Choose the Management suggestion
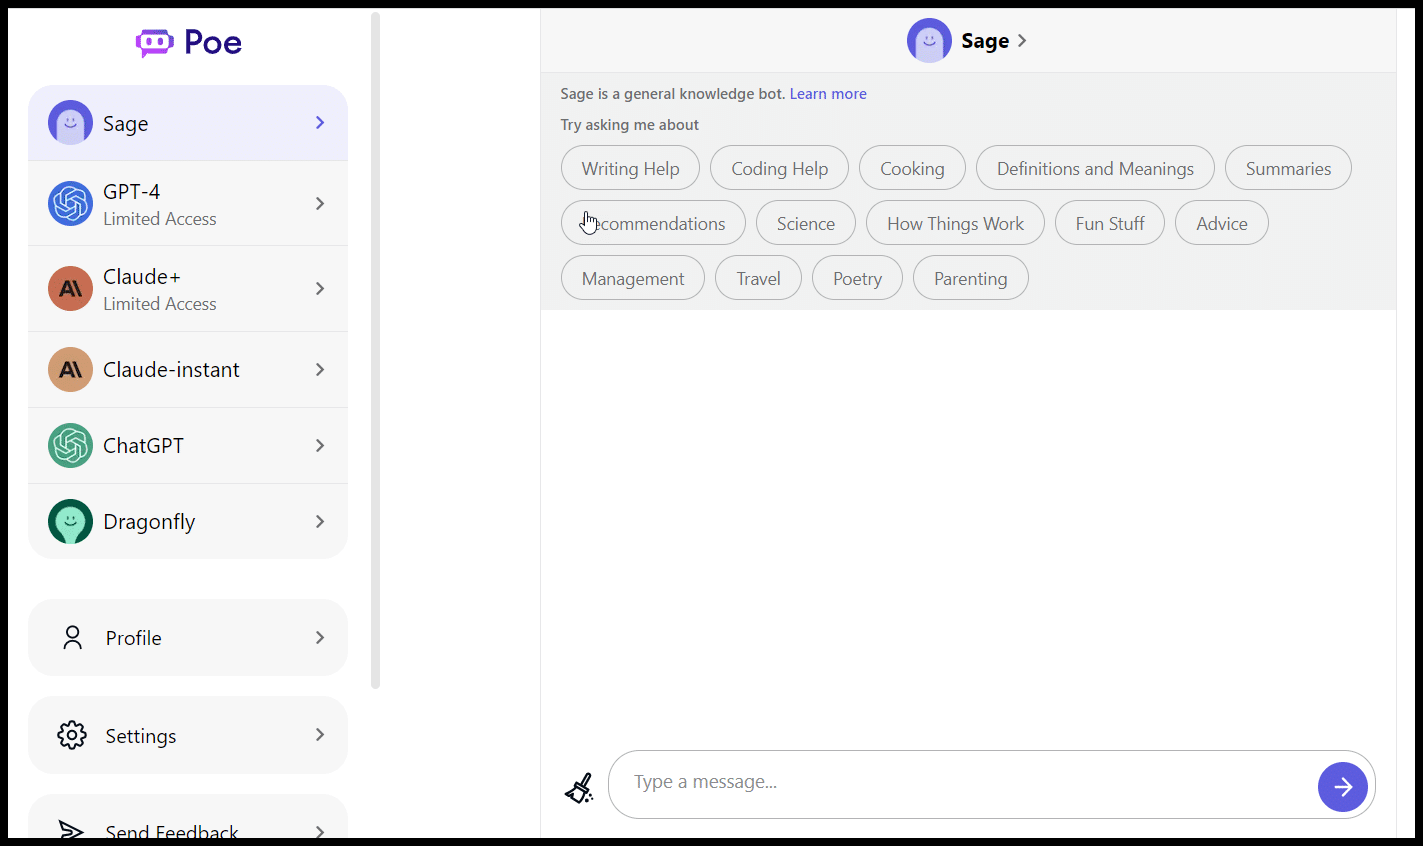Image resolution: width=1423 pixels, height=846 pixels. (x=633, y=278)
